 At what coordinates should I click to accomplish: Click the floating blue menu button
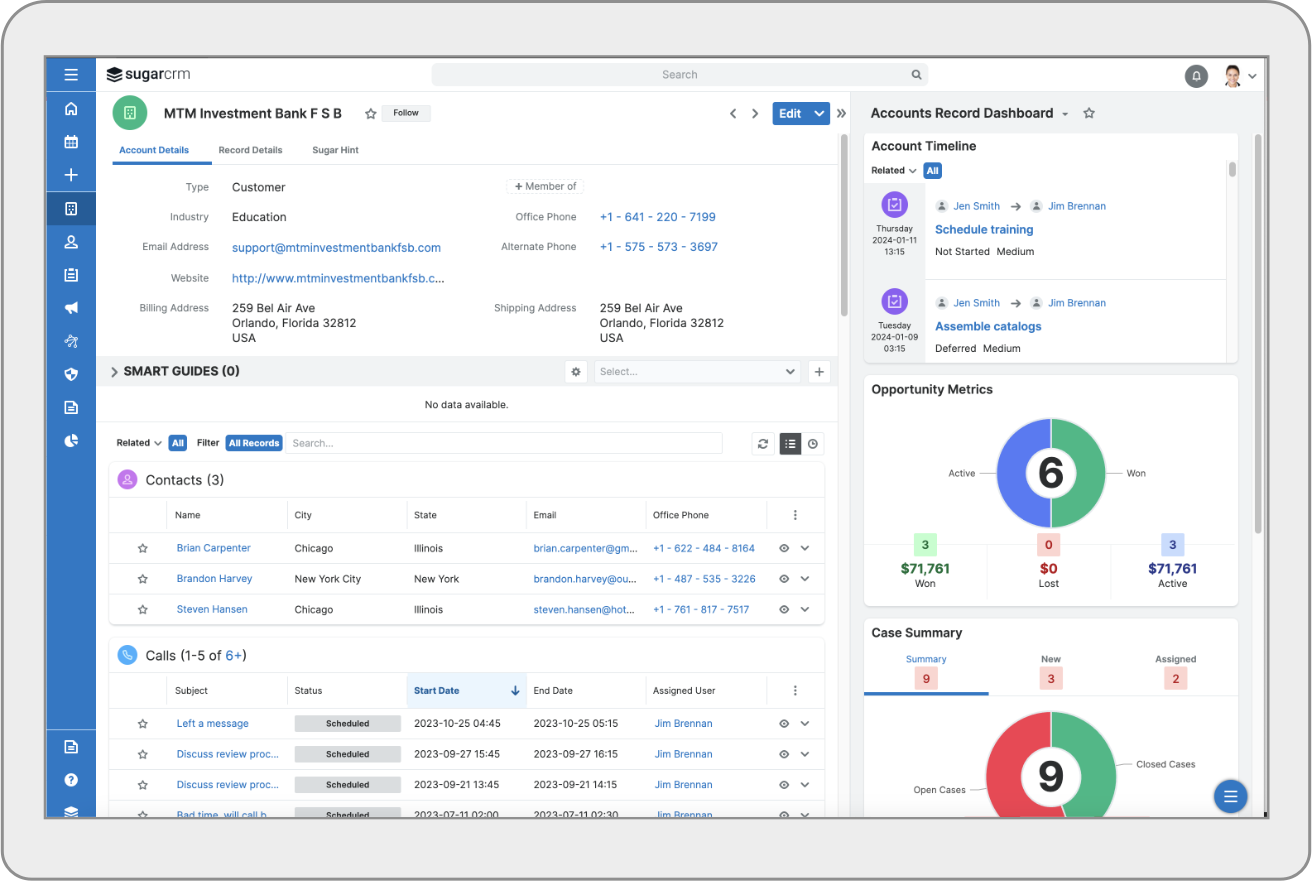[x=1230, y=797]
